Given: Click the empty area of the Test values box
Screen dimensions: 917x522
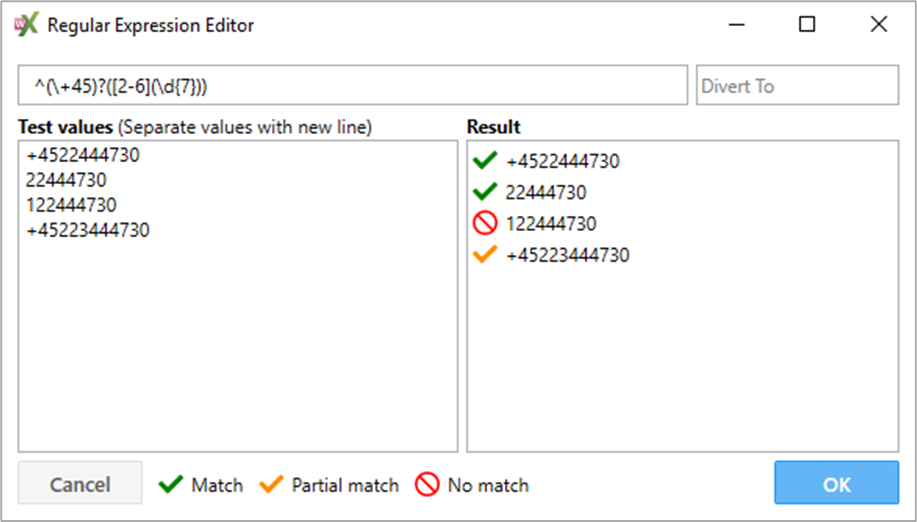Looking at the screenshot, I should (x=237, y=350).
